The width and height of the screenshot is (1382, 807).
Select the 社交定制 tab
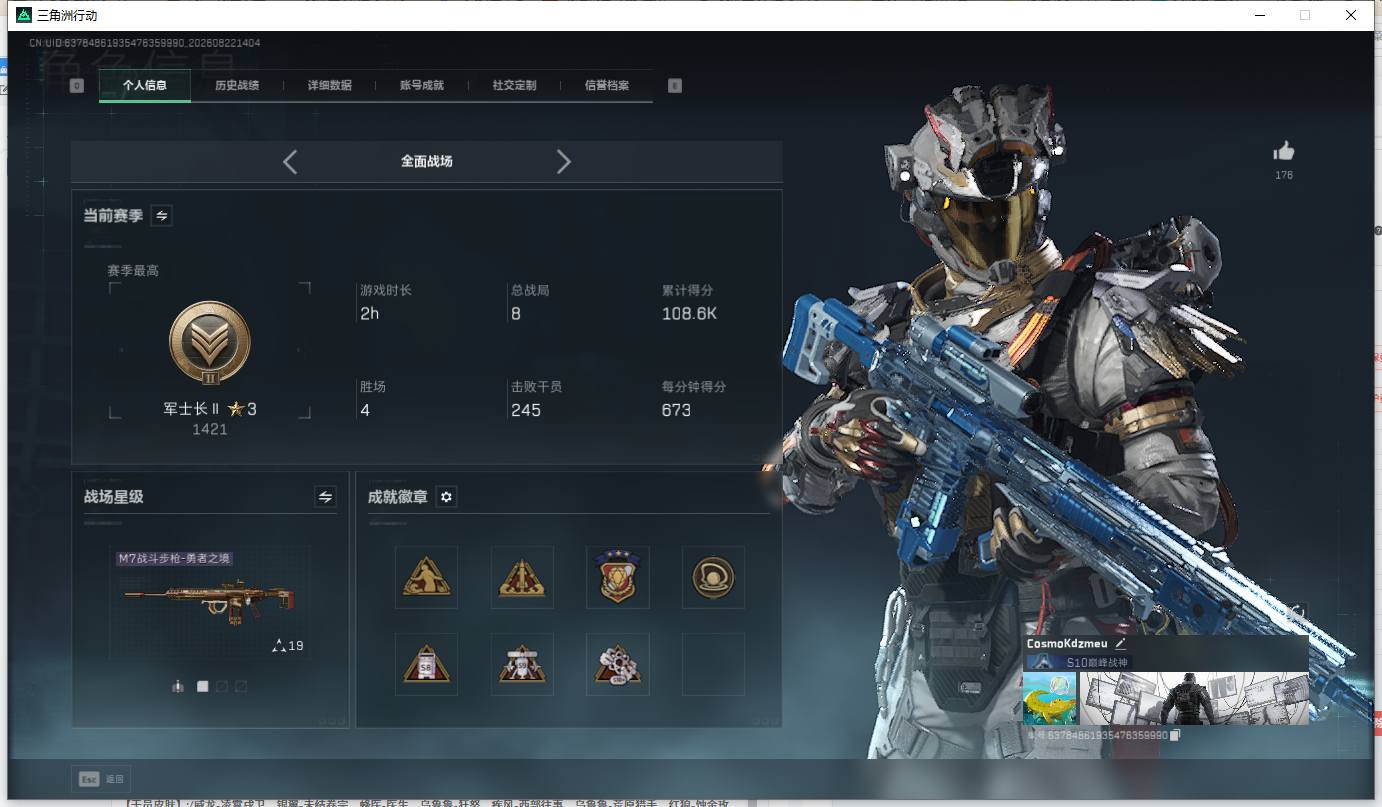pyautogui.click(x=514, y=85)
